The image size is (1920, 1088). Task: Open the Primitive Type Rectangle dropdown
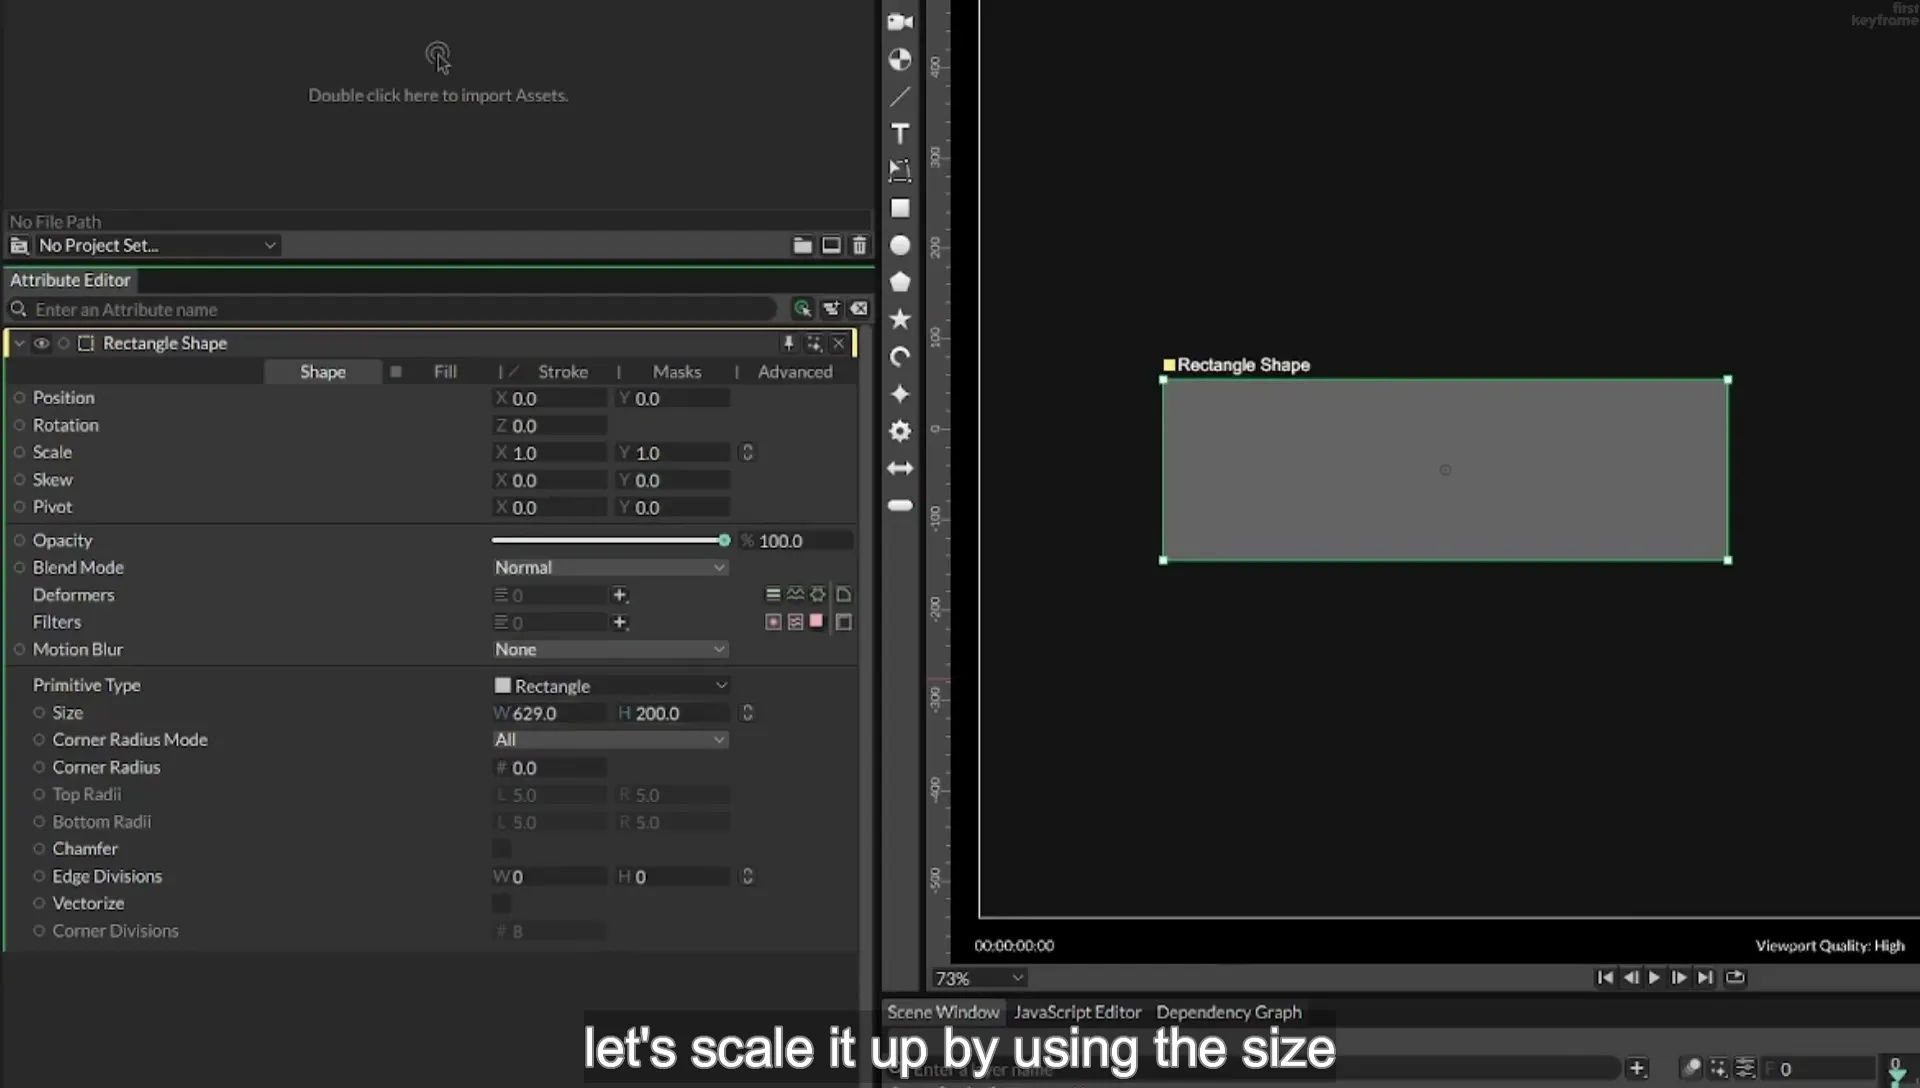tap(610, 685)
